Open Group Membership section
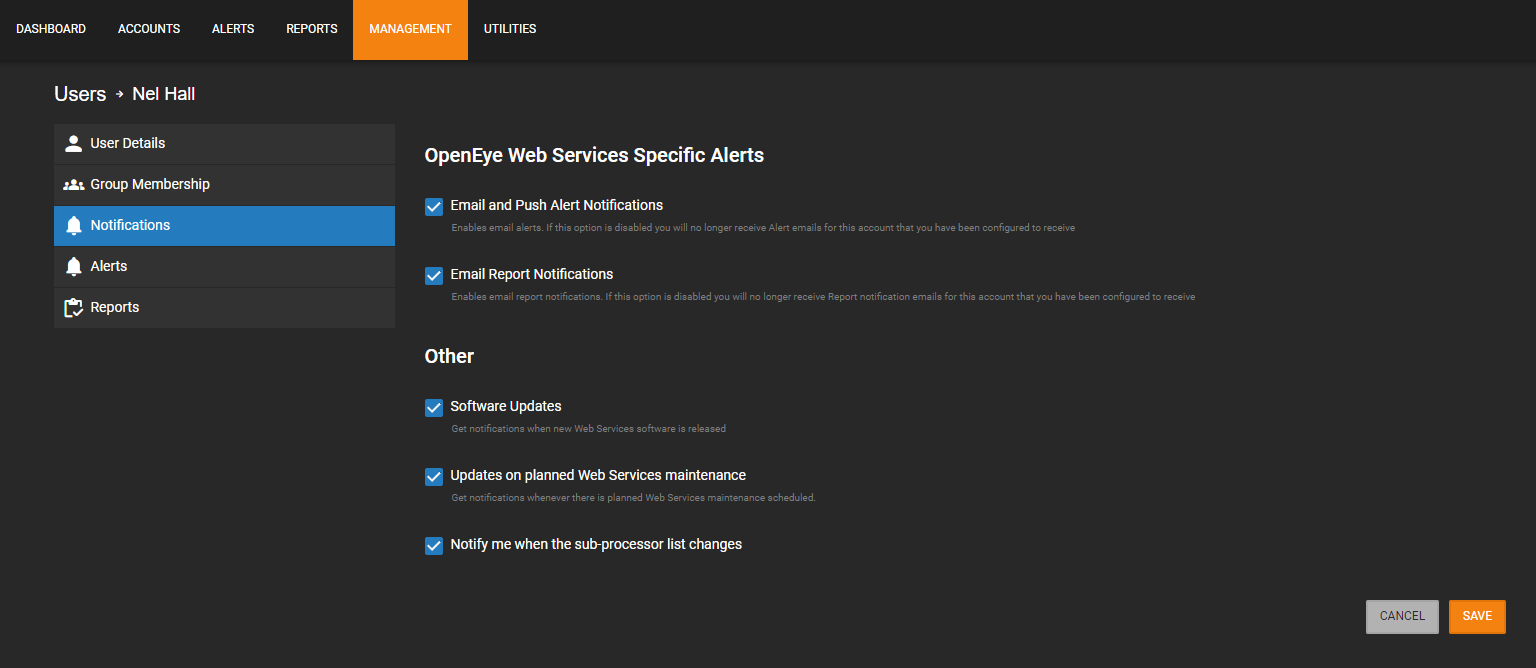 tap(224, 185)
